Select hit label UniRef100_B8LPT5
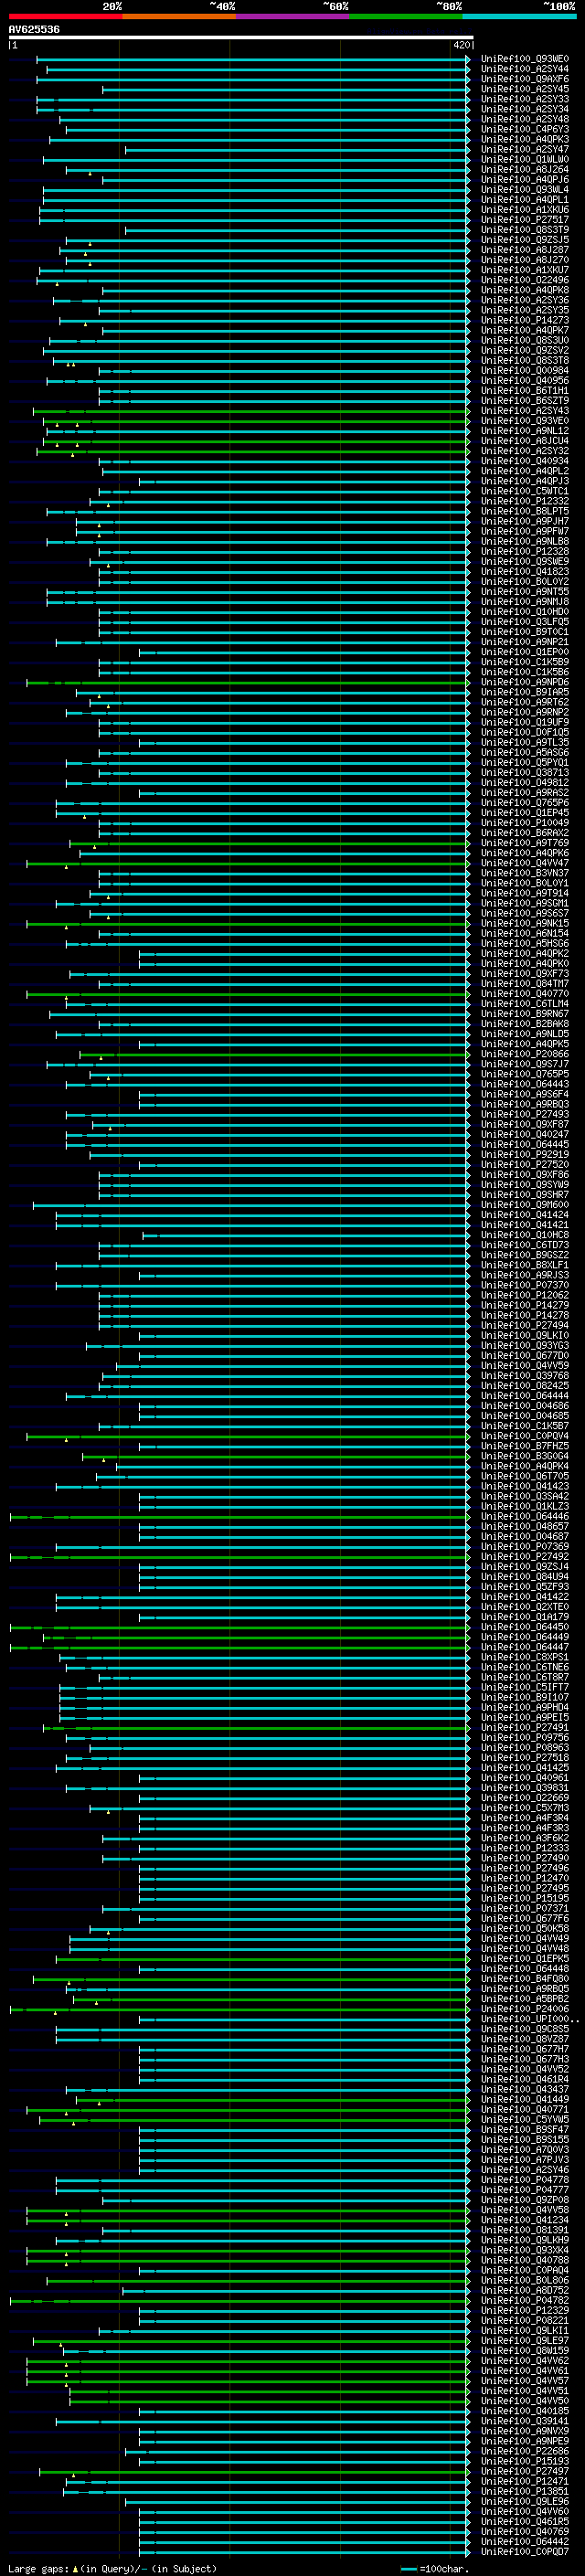This screenshot has height=2576, width=585. tap(525, 511)
